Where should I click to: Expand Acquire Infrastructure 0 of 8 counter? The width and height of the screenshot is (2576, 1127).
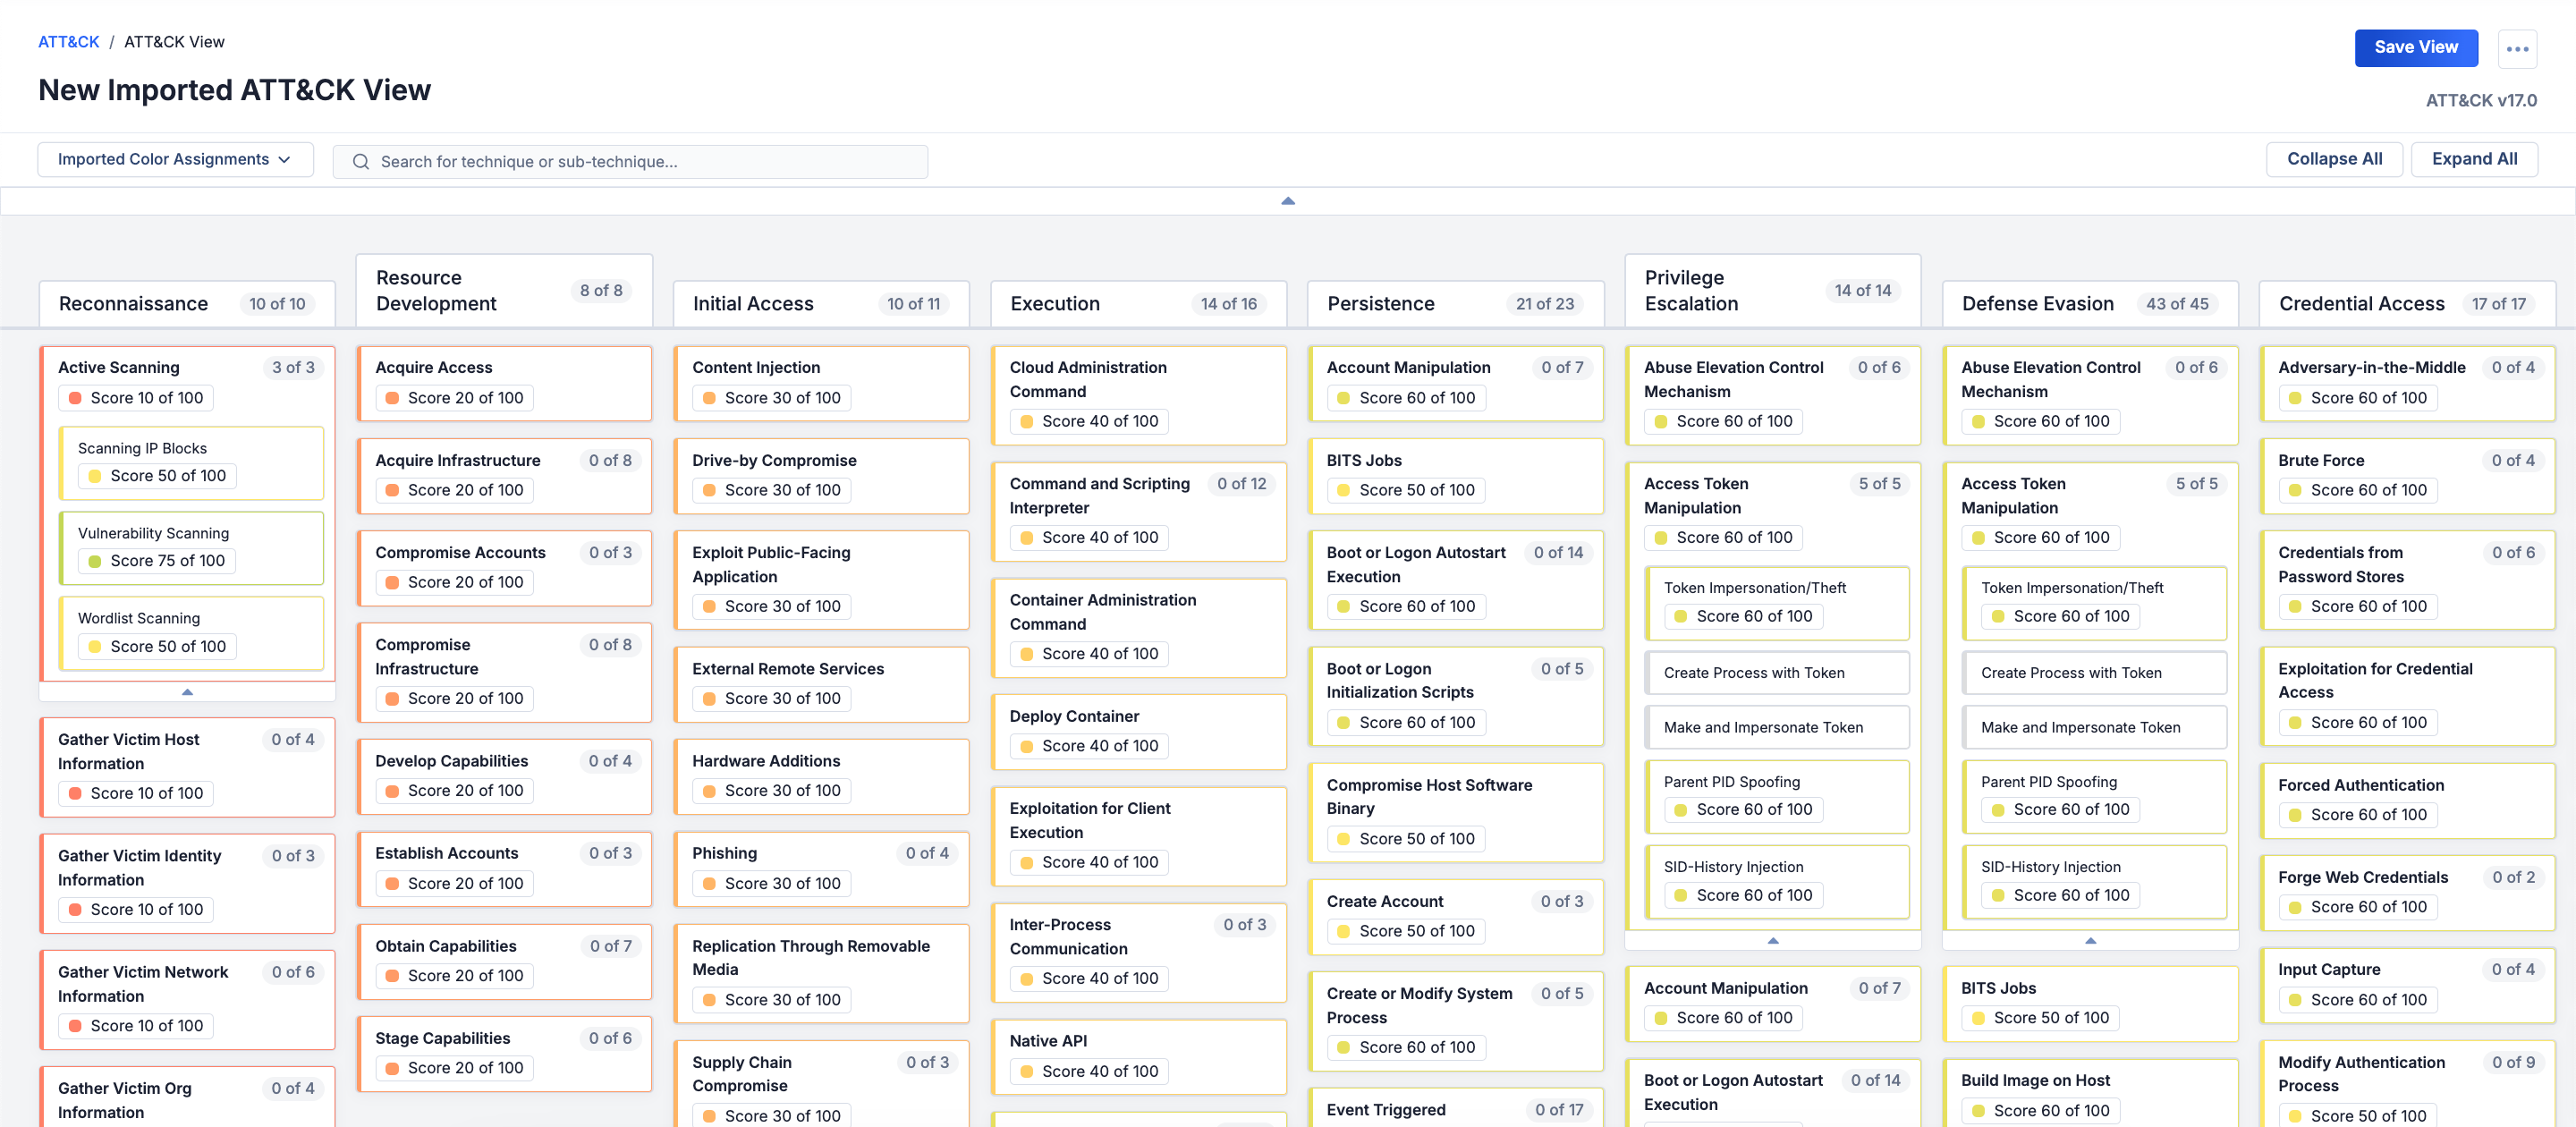pos(609,461)
